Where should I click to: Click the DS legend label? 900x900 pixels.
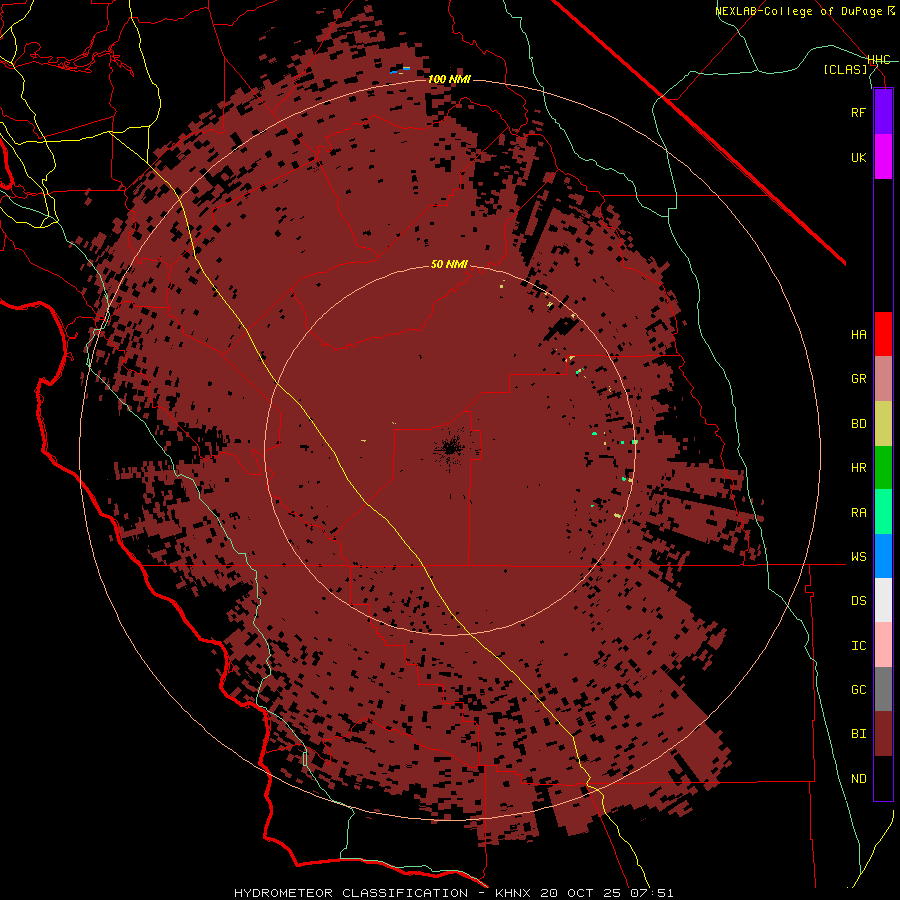[x=858, y=601]
